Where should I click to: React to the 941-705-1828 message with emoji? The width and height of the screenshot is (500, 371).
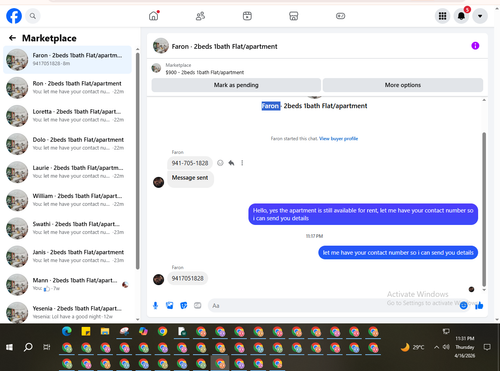(220, 163)
